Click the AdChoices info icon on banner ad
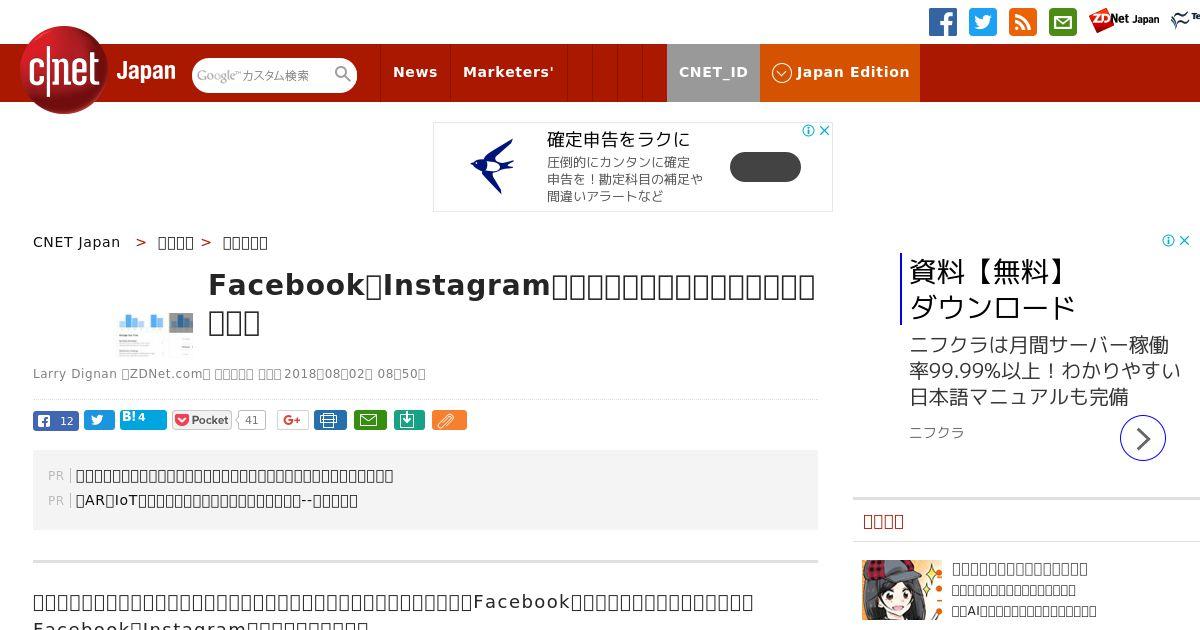Image resolution: width=1200 pixels, height=630 pixels. [808, 131]
